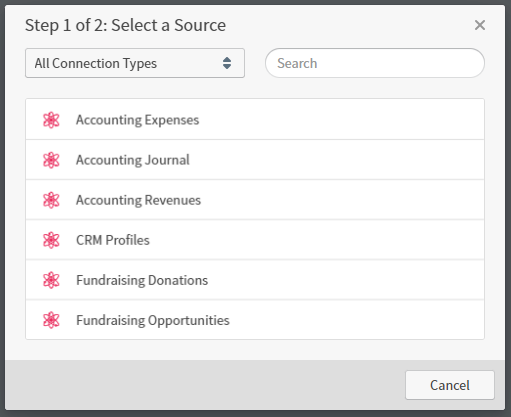Image resolution: width=511 pixels, height=417 pixels.
Task: Click the atom icon beside Accounting Revenues
Action: pos(51,200)
